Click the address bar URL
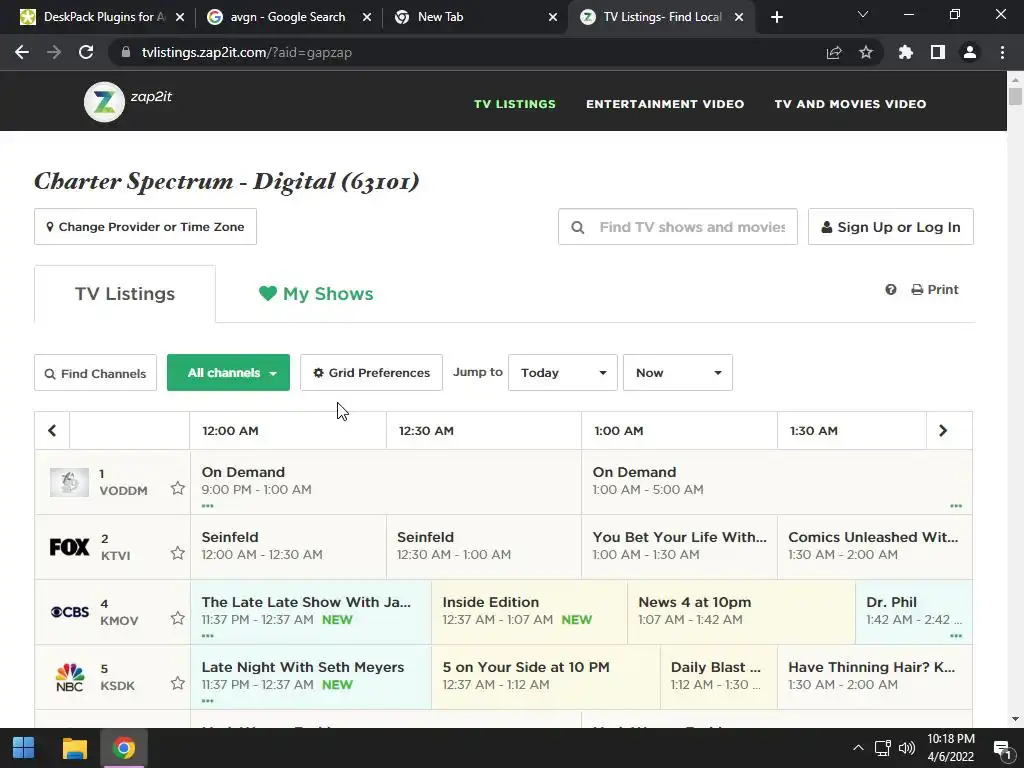This screenshot has width=1024, height=768. (x=247, y=52)
